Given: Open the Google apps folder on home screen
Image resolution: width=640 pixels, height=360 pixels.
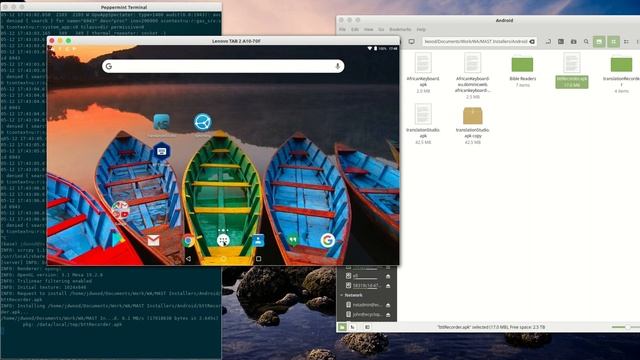Looking at the screenshot, I should (x=120, y=211).
